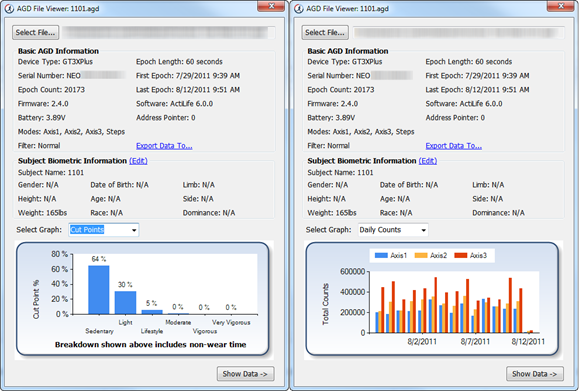579x391 pixels.
Task: Click 'Modes: Axis1, Axis2, Axis3, Steps' in left window
Action: tap(71, 132)
